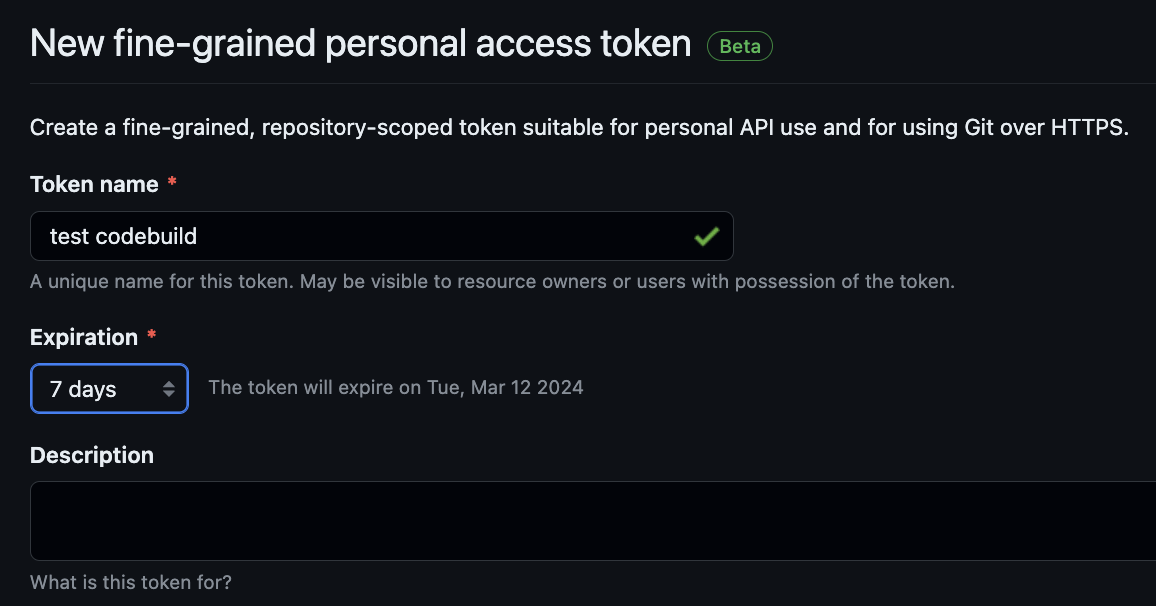The image size is (1156, 606).
Task: Click the intro paragraph about repository-scoped token
Action: [579, 128]
